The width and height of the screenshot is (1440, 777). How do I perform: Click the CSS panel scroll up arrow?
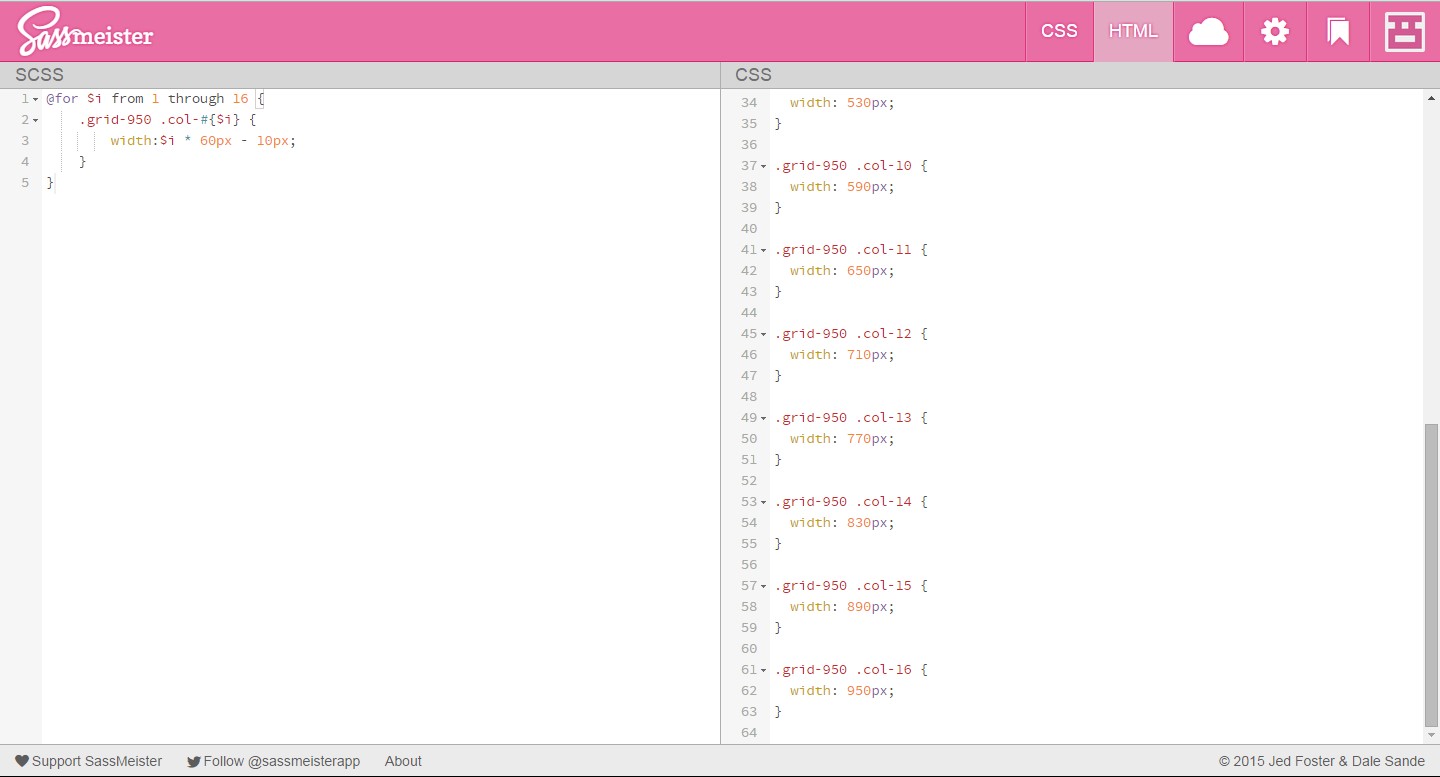[x=1431, y=97]
